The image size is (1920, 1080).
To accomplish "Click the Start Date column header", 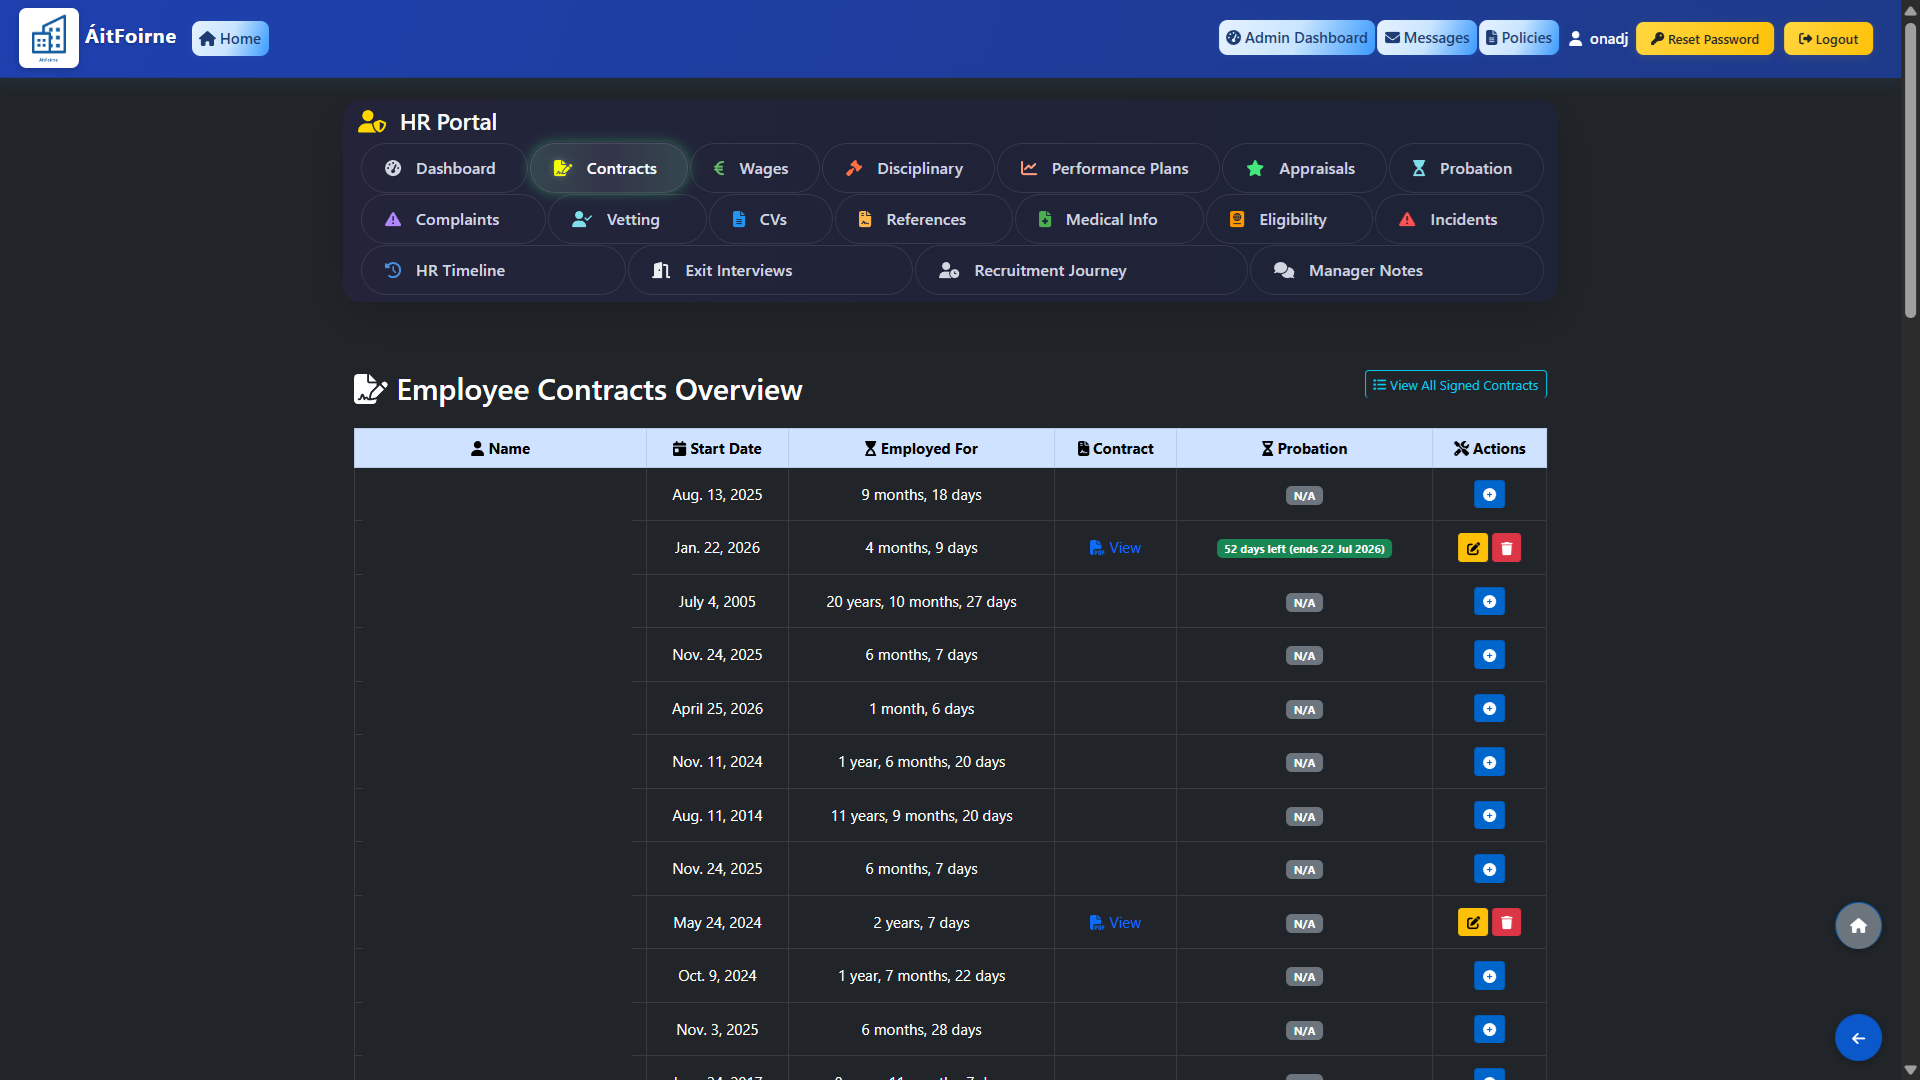I will pyautogui.click(x=717, y=448).
